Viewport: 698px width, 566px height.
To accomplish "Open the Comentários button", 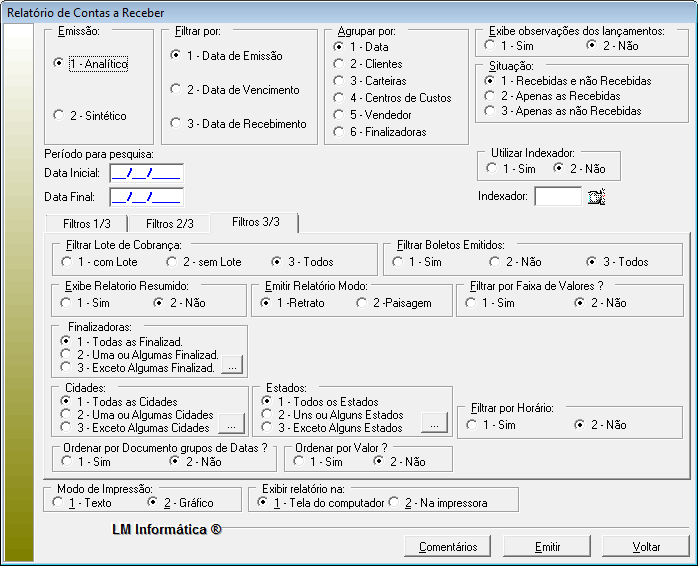I will 448,547.
